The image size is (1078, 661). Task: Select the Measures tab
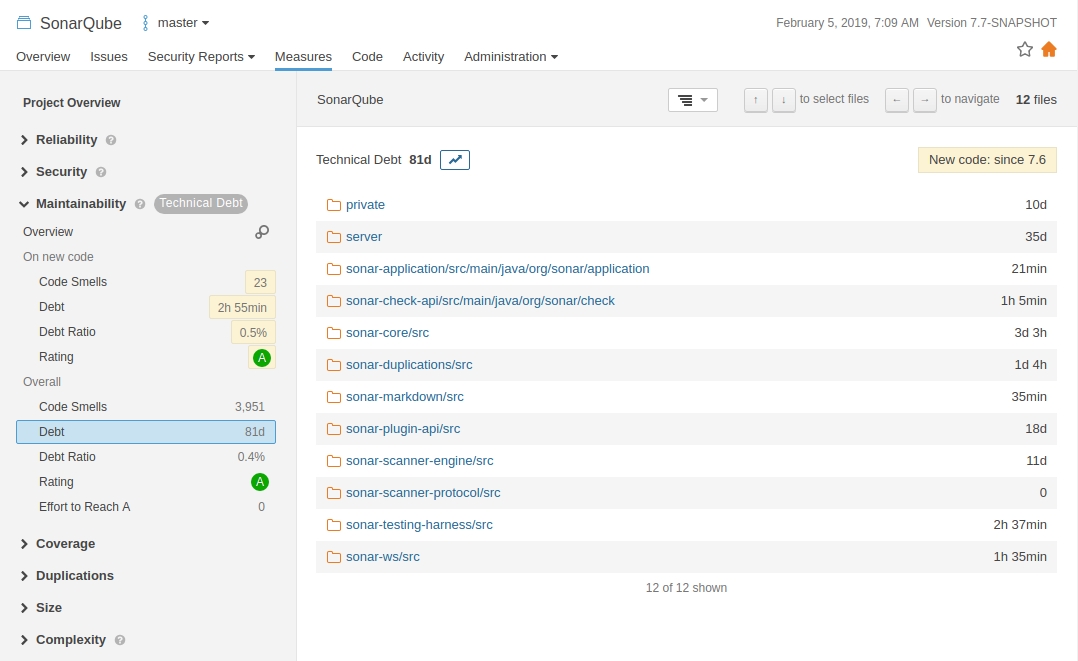(303, 56)
